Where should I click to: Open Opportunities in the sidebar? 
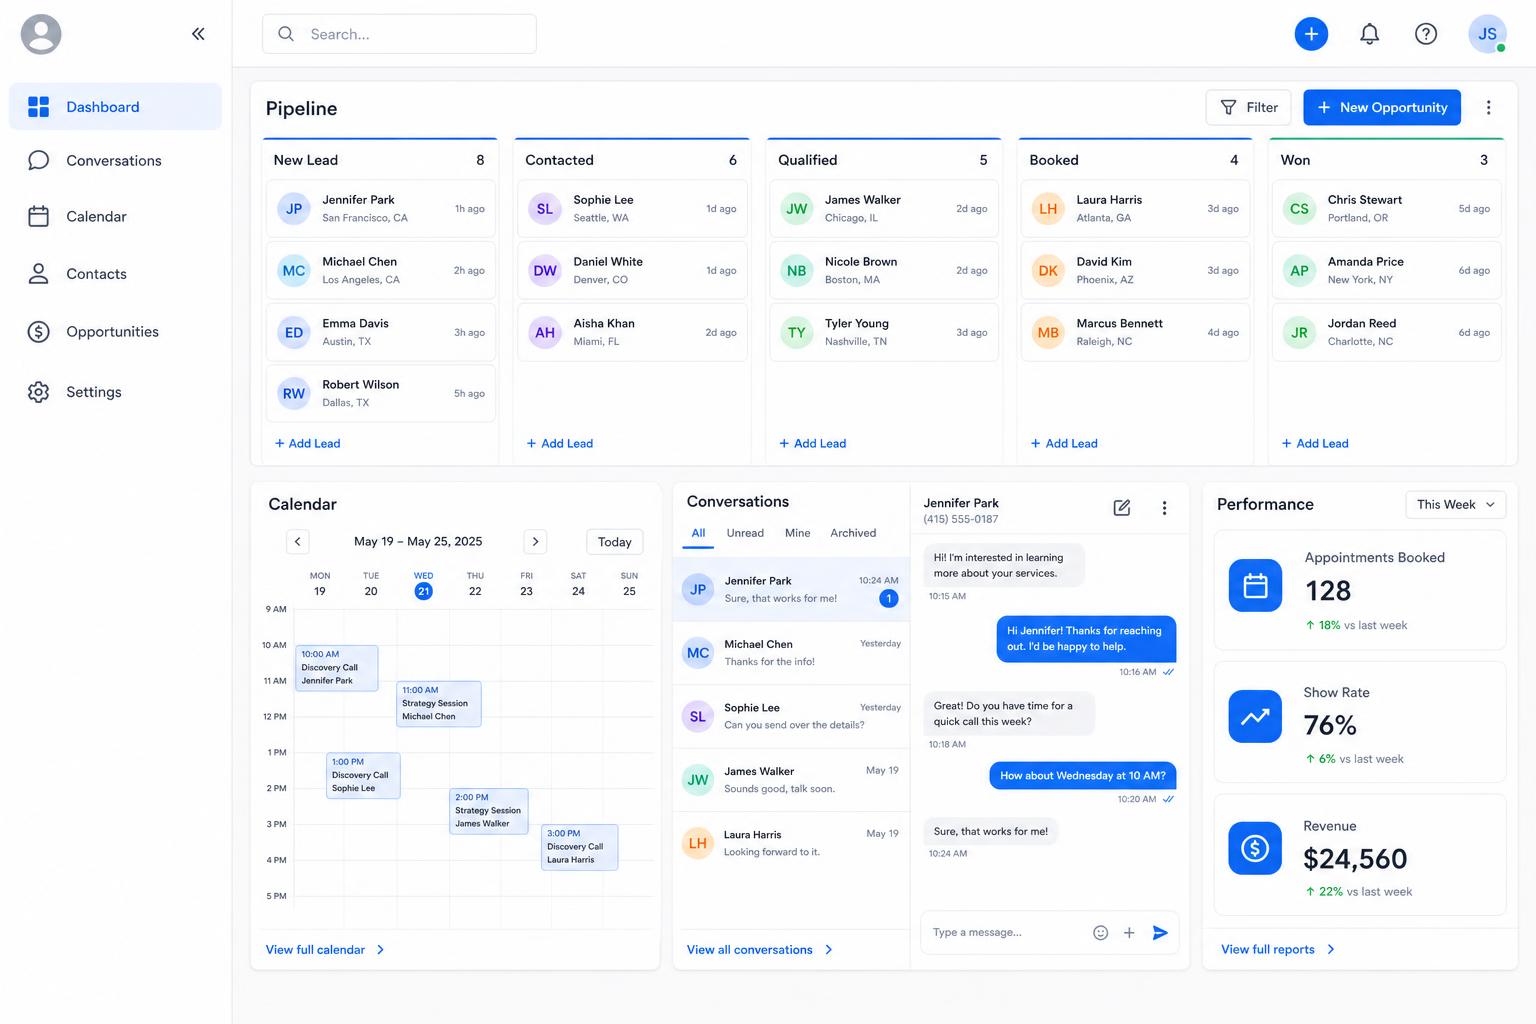point(115,332)
